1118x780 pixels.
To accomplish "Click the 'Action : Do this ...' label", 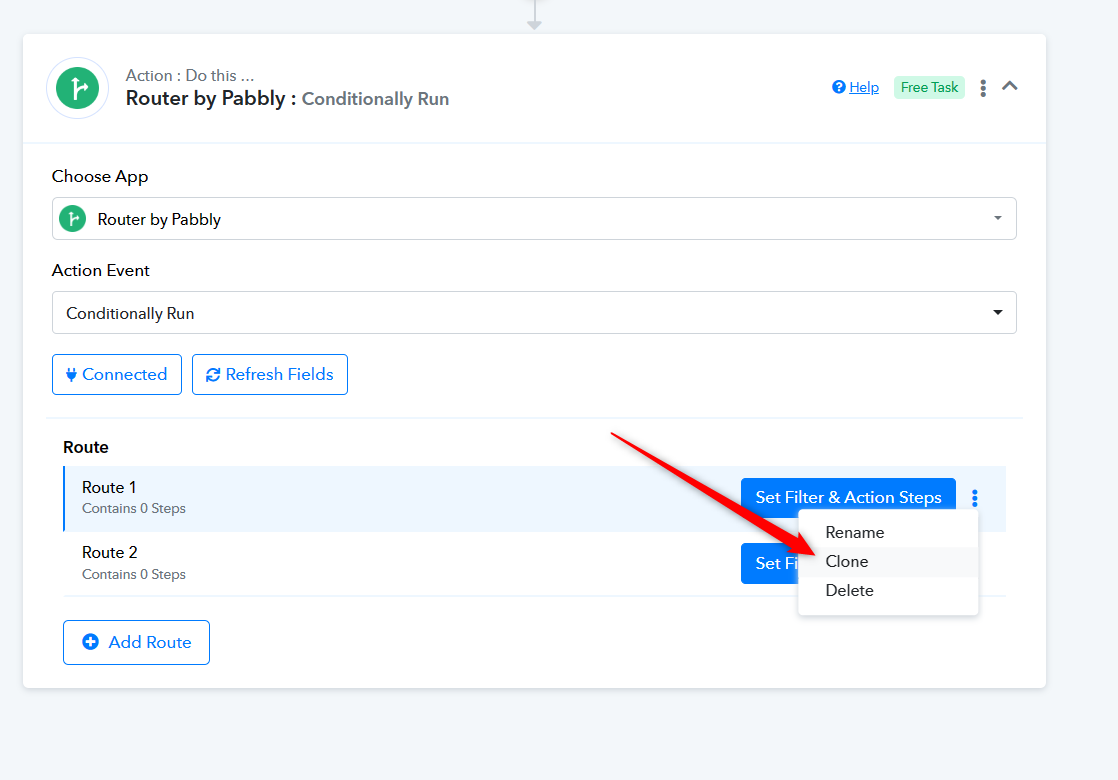I will (x=190, y=76).
